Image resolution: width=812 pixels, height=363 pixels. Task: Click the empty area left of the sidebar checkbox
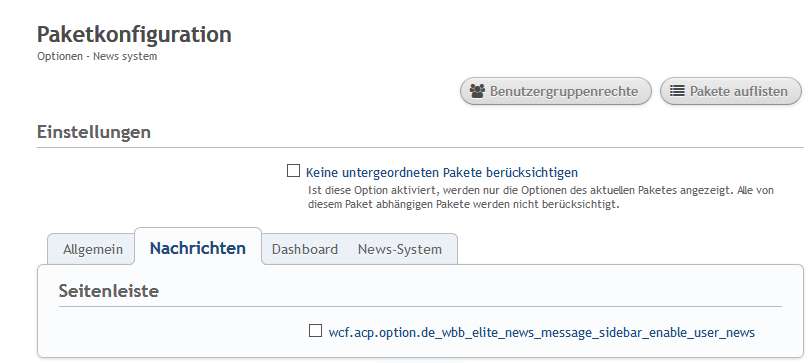tap(181, 331)
